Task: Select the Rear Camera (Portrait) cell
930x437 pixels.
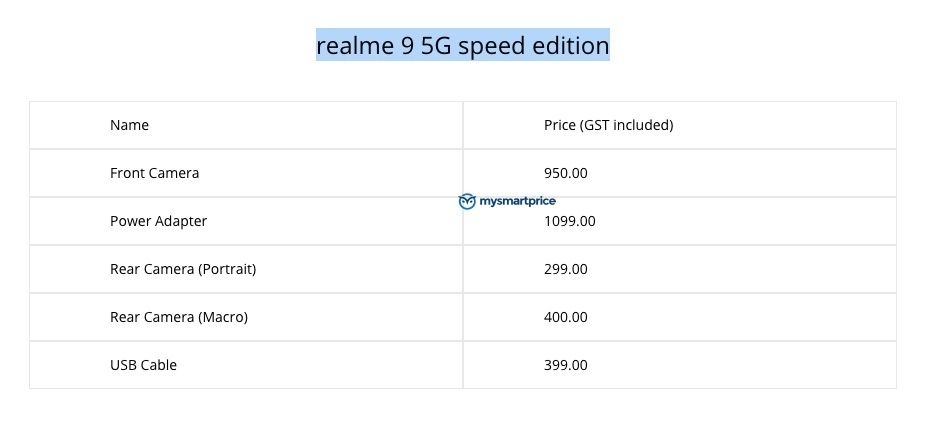Action: tap(246, 269)
